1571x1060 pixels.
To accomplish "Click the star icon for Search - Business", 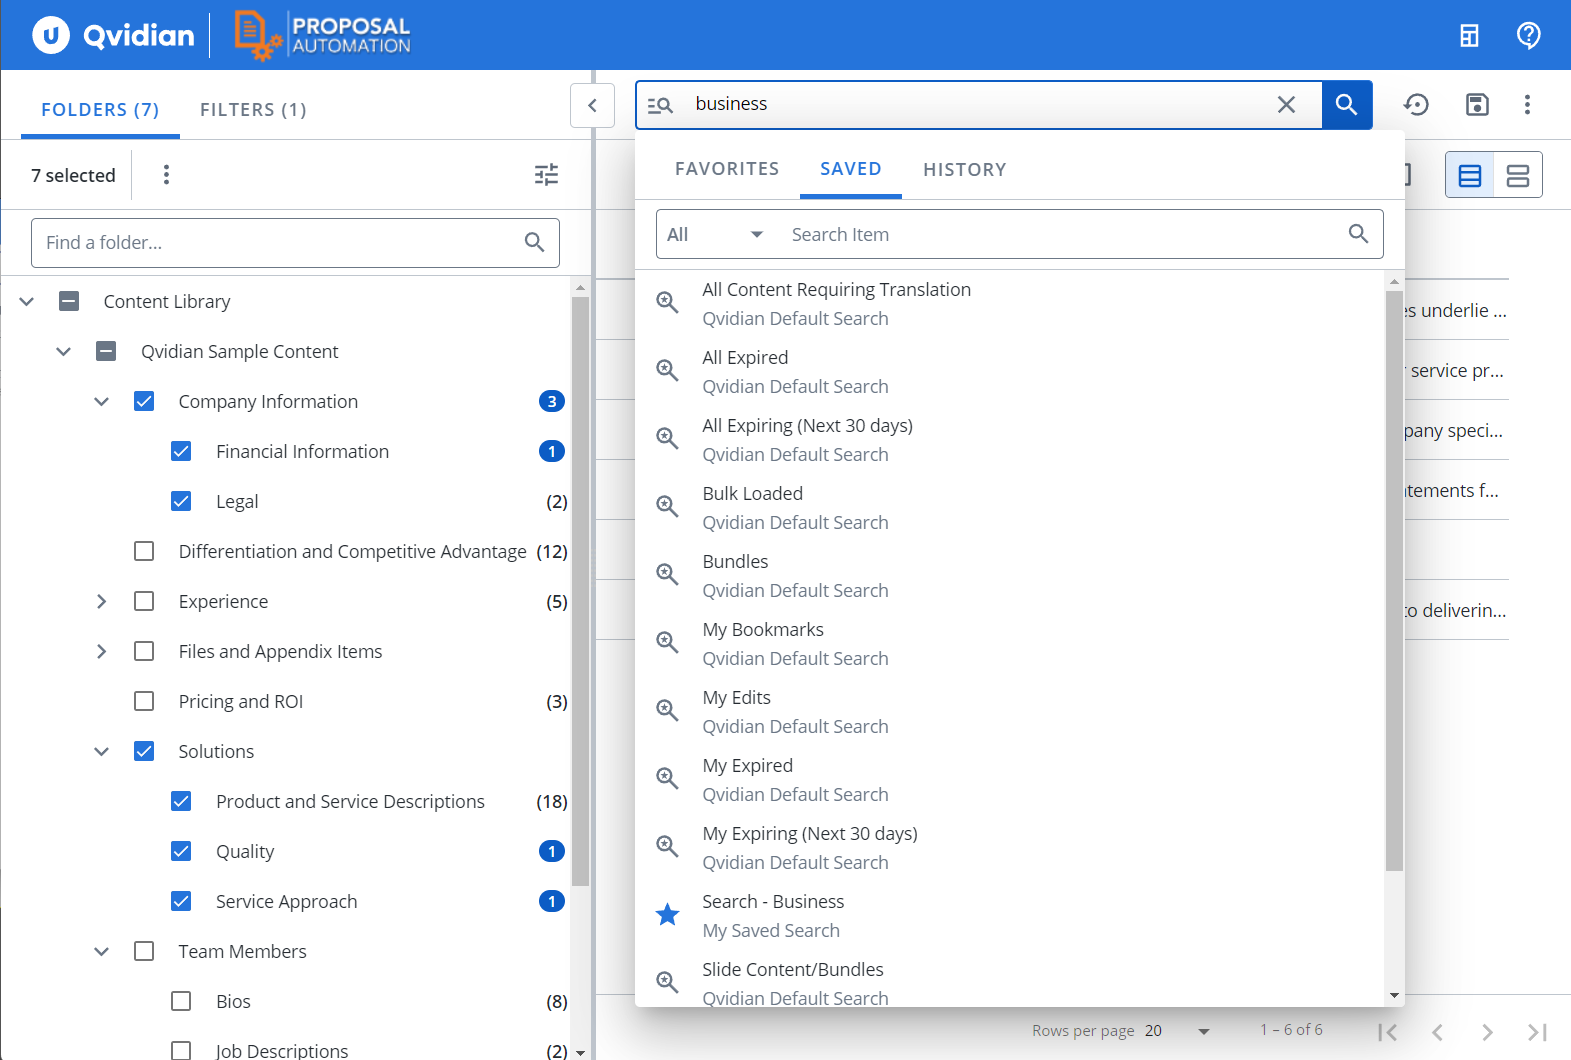I will tap(667, 915).
